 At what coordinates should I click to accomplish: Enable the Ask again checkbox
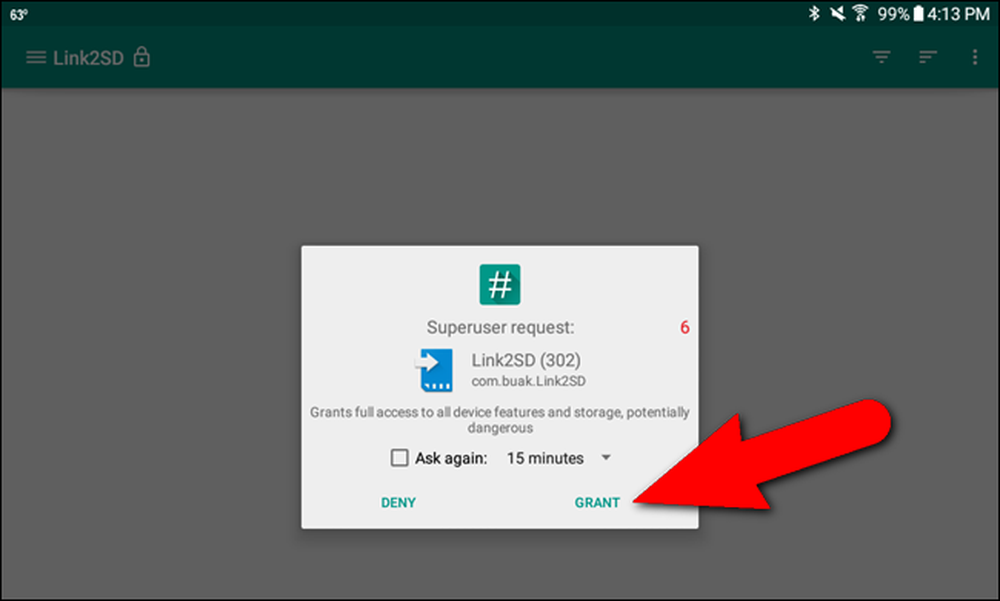point(399,457)
